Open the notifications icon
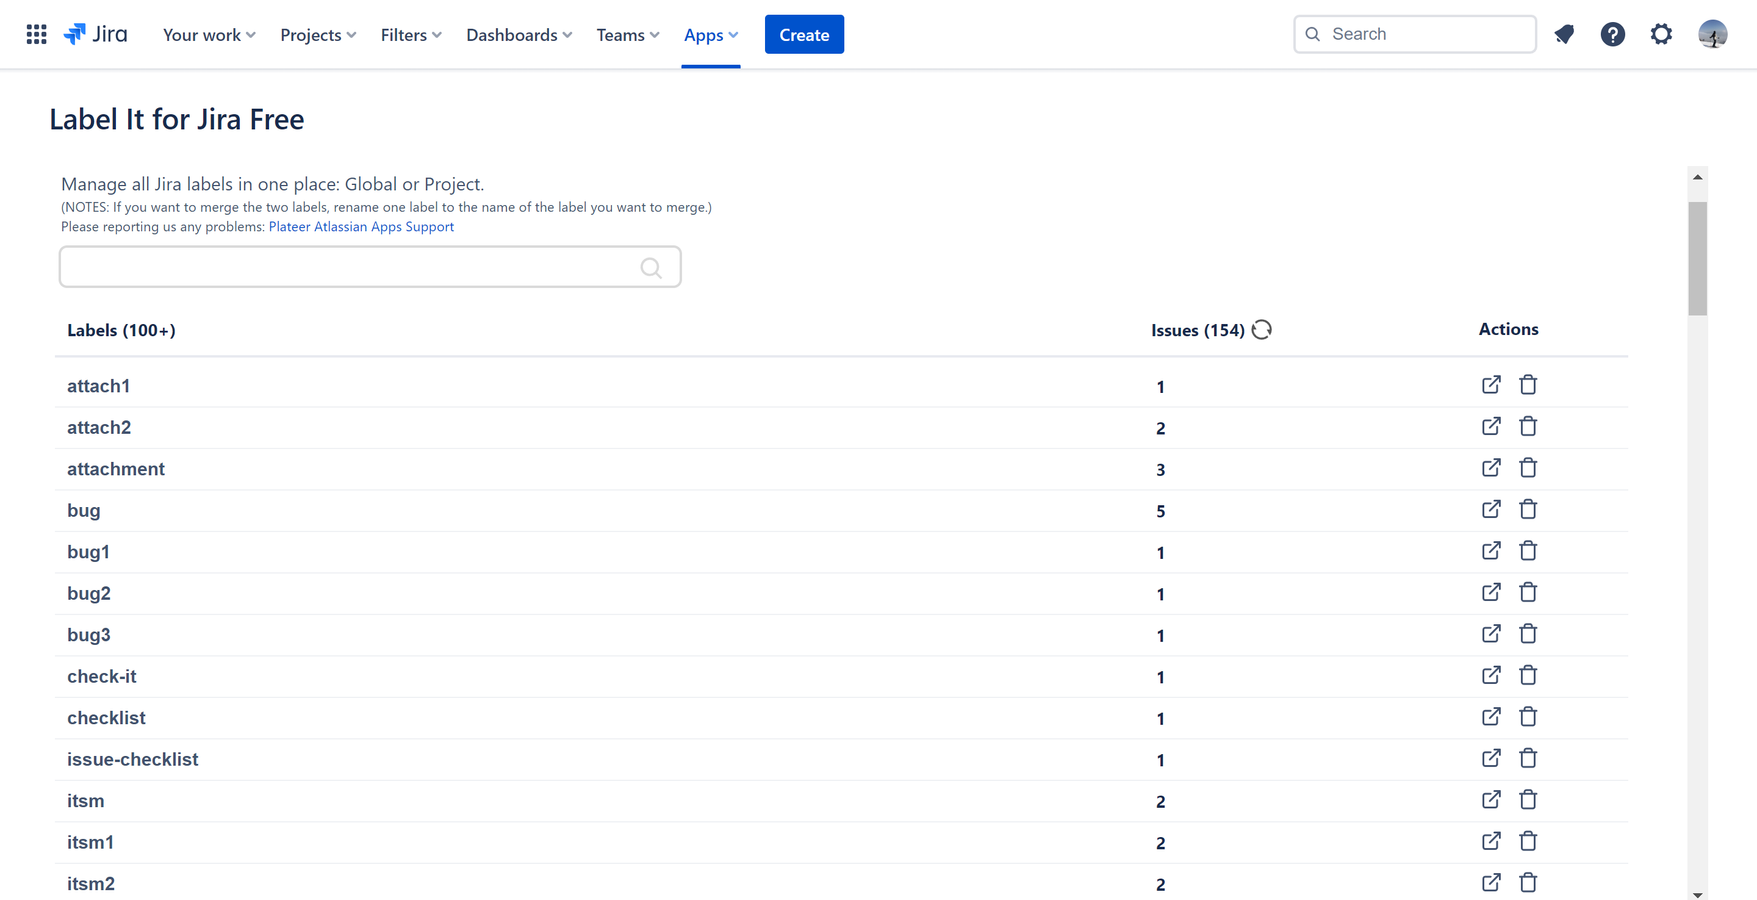 pyautogui.click(x=1564, y=34)
